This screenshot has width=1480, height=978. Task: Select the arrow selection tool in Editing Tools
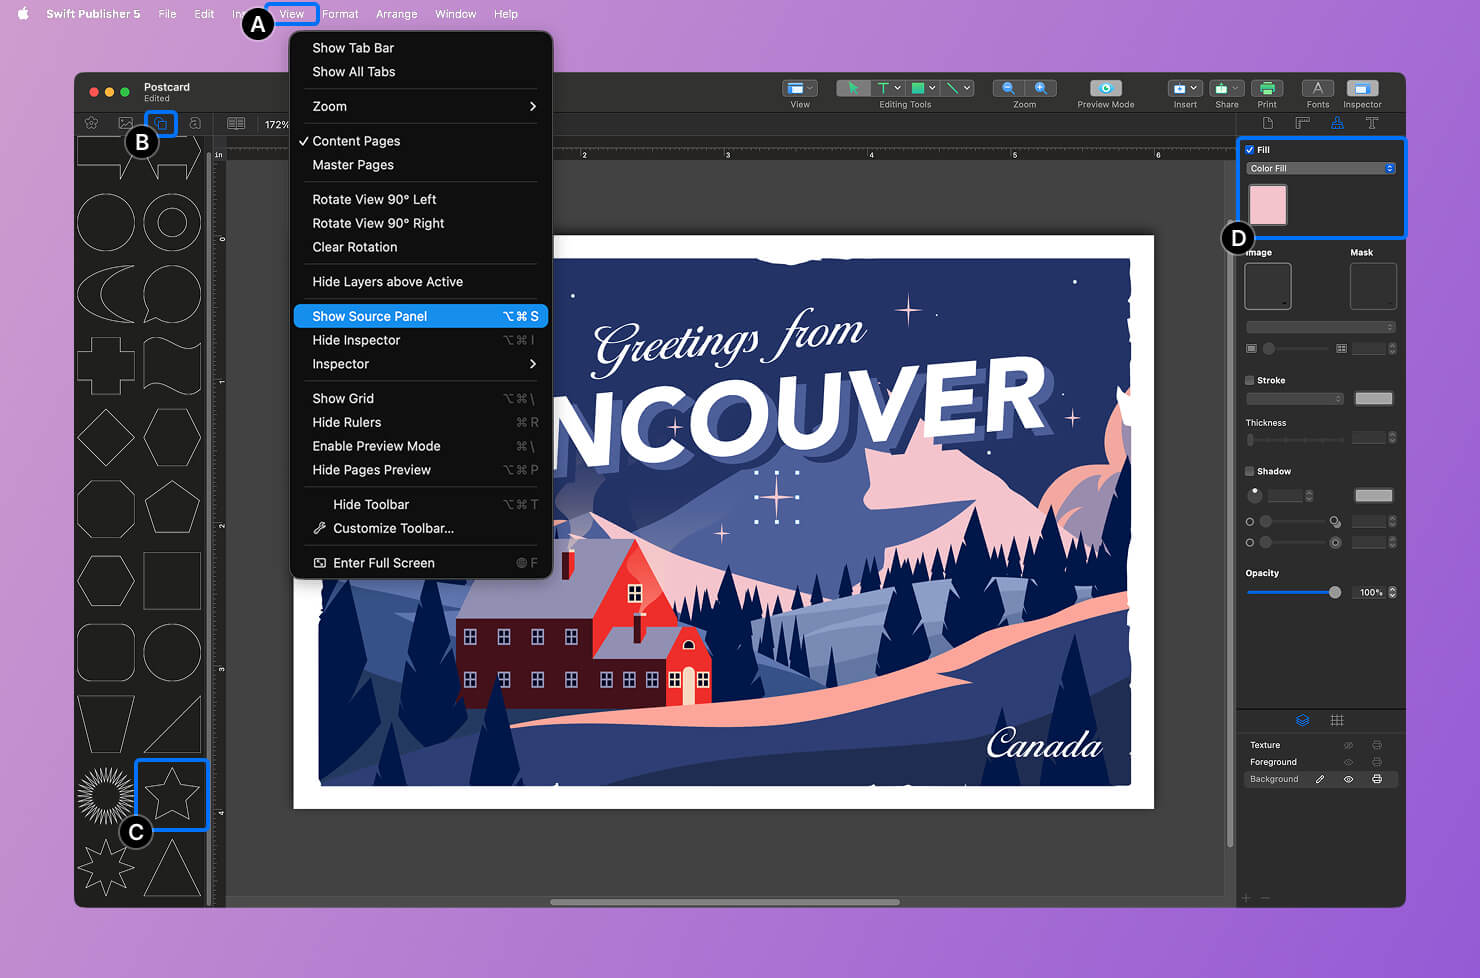852,88
